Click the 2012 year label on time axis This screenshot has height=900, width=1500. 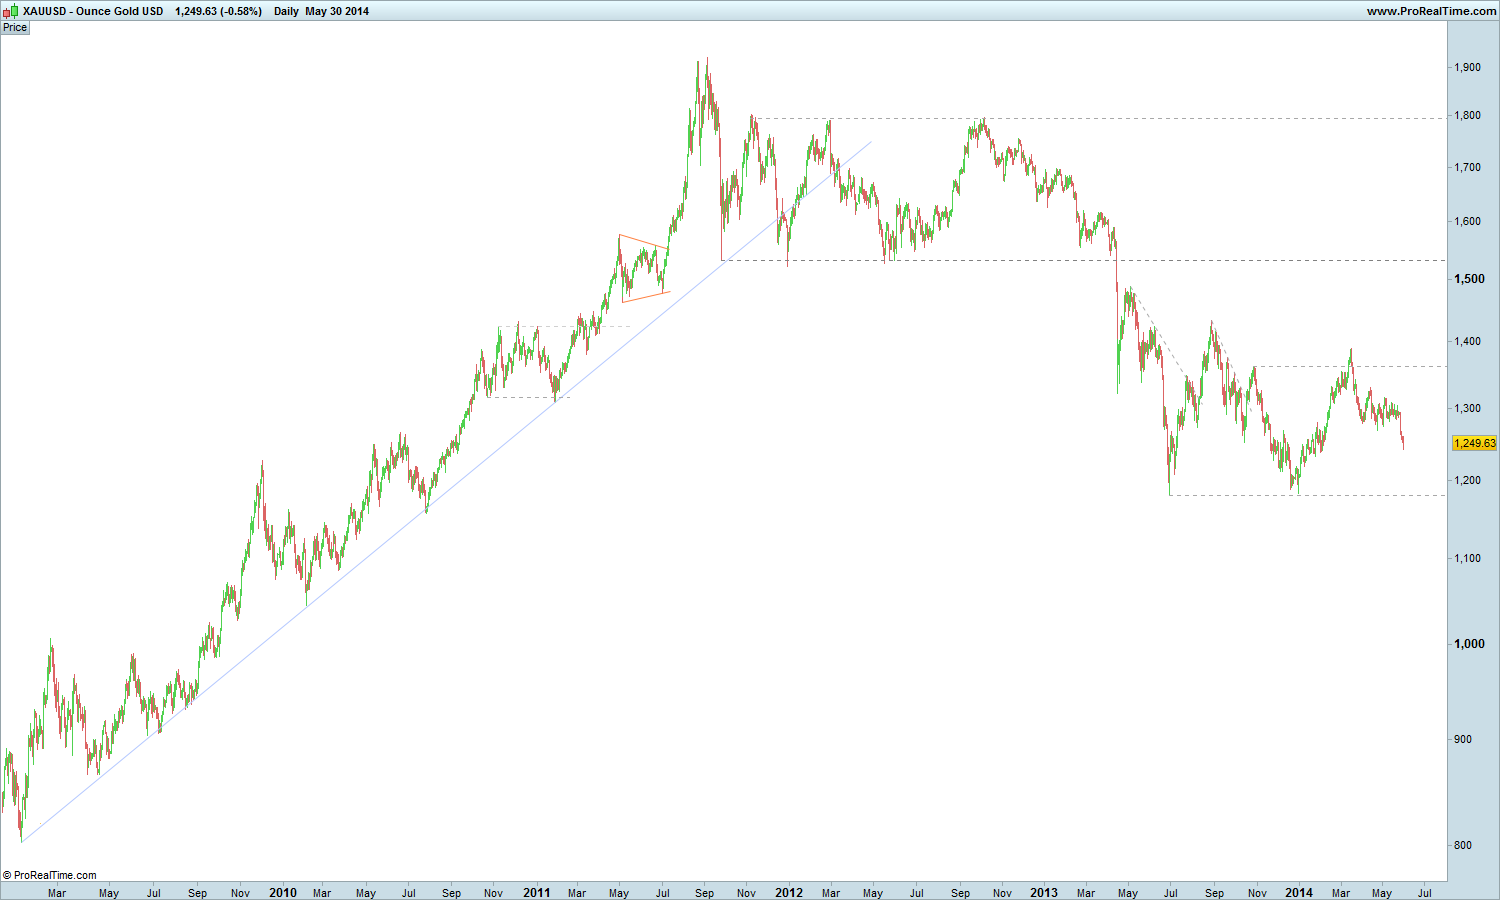pyautogui.click(x=789, y=893)
